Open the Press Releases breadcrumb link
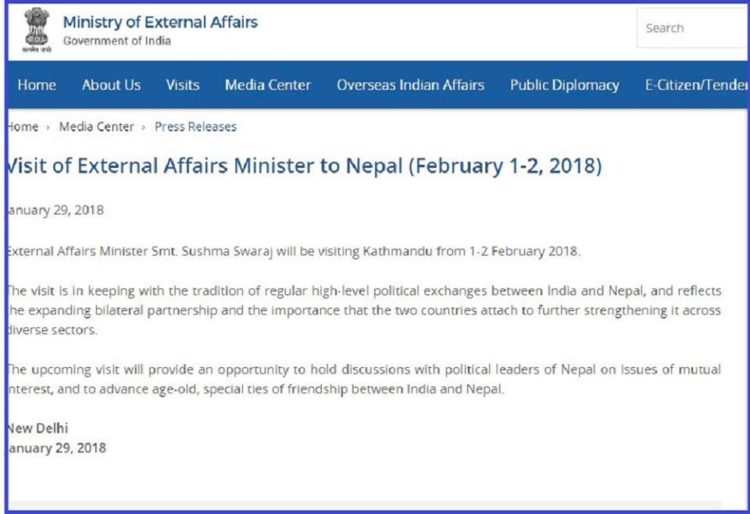This screenshot has height=514, width=750. (195, 127)
